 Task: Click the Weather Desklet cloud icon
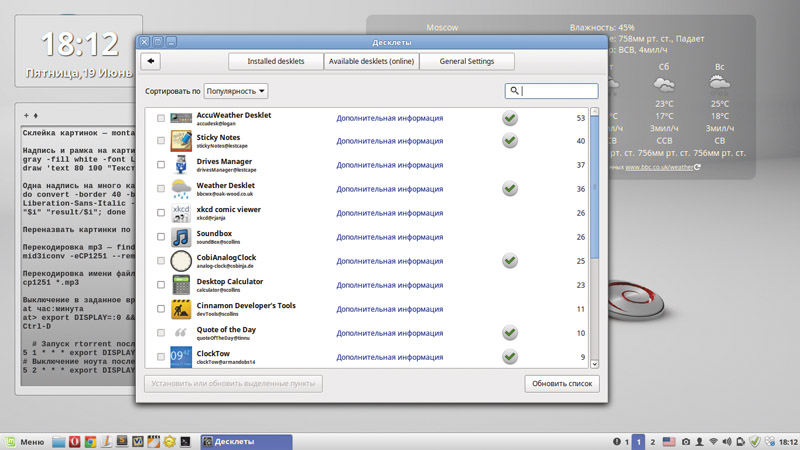pos(181,189)
